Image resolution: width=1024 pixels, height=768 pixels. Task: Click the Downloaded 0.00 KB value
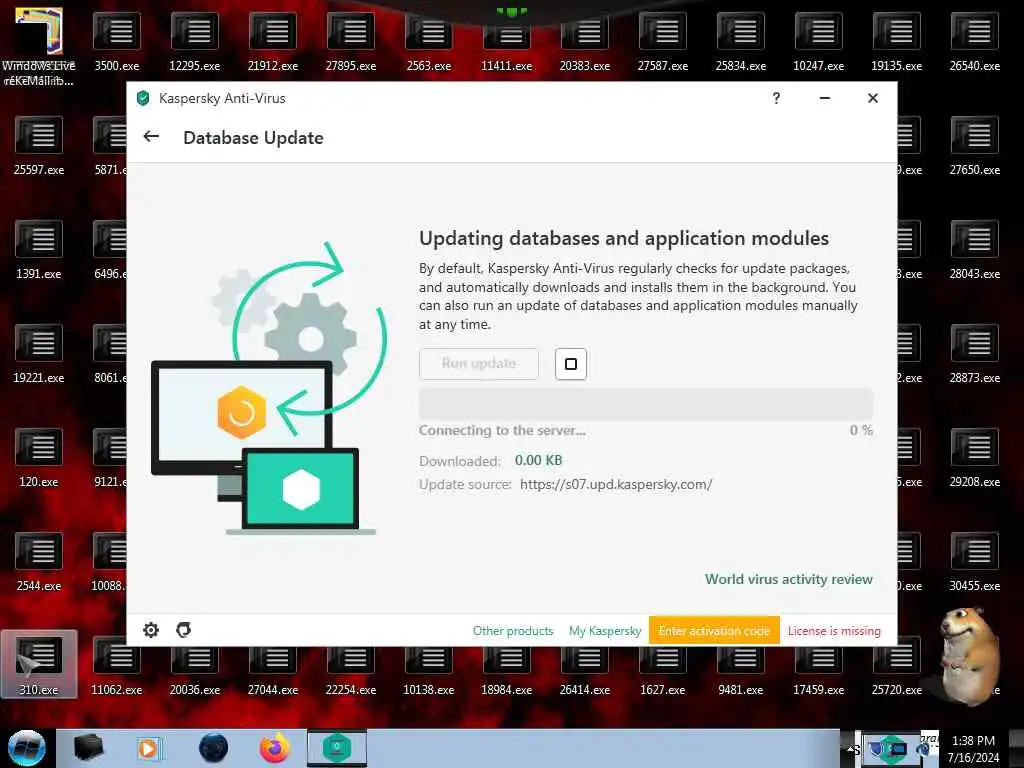[538, 460]
